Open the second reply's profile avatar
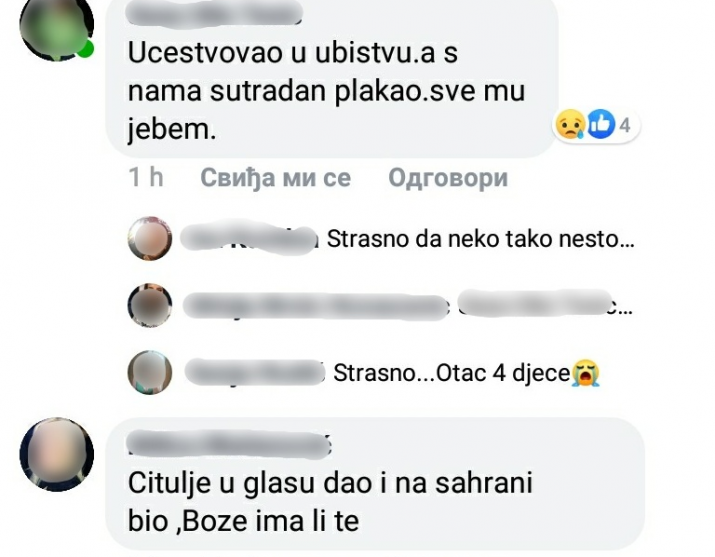 point(150,305)
